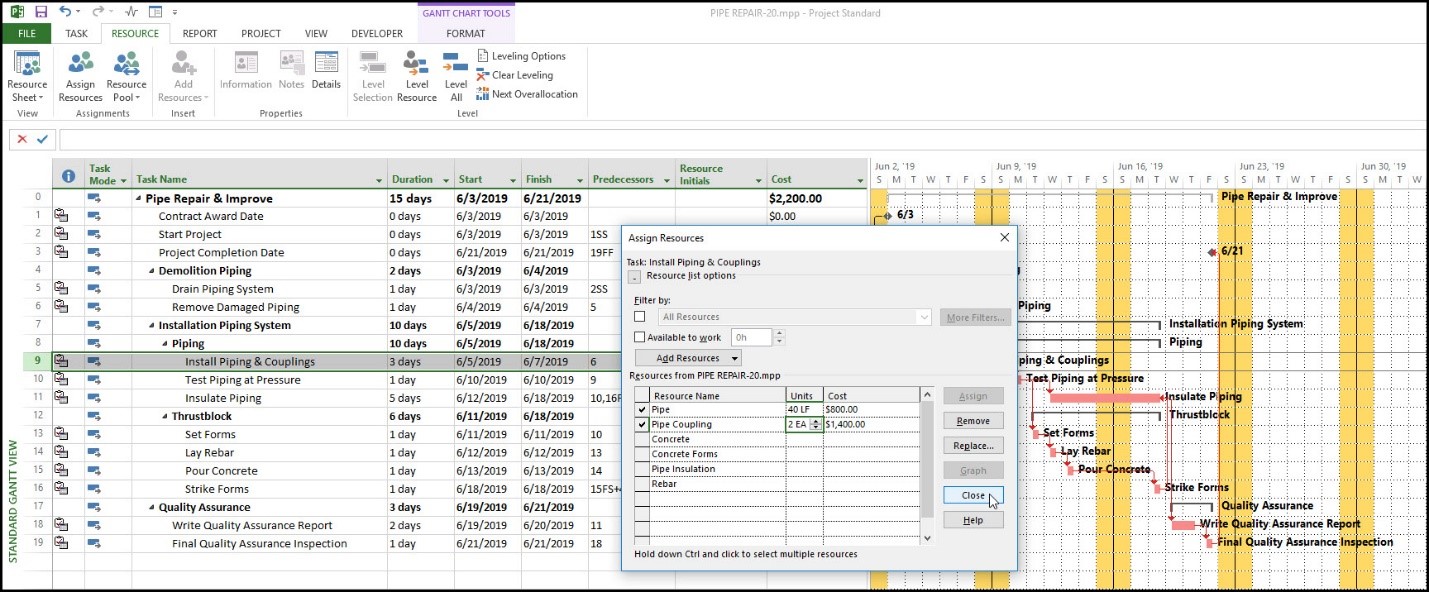Collapse the Demolition Piping summary task
Image resolution: width=1429 pixels, height=592 pixels.
pyautogui.click(x=152, y=271)
